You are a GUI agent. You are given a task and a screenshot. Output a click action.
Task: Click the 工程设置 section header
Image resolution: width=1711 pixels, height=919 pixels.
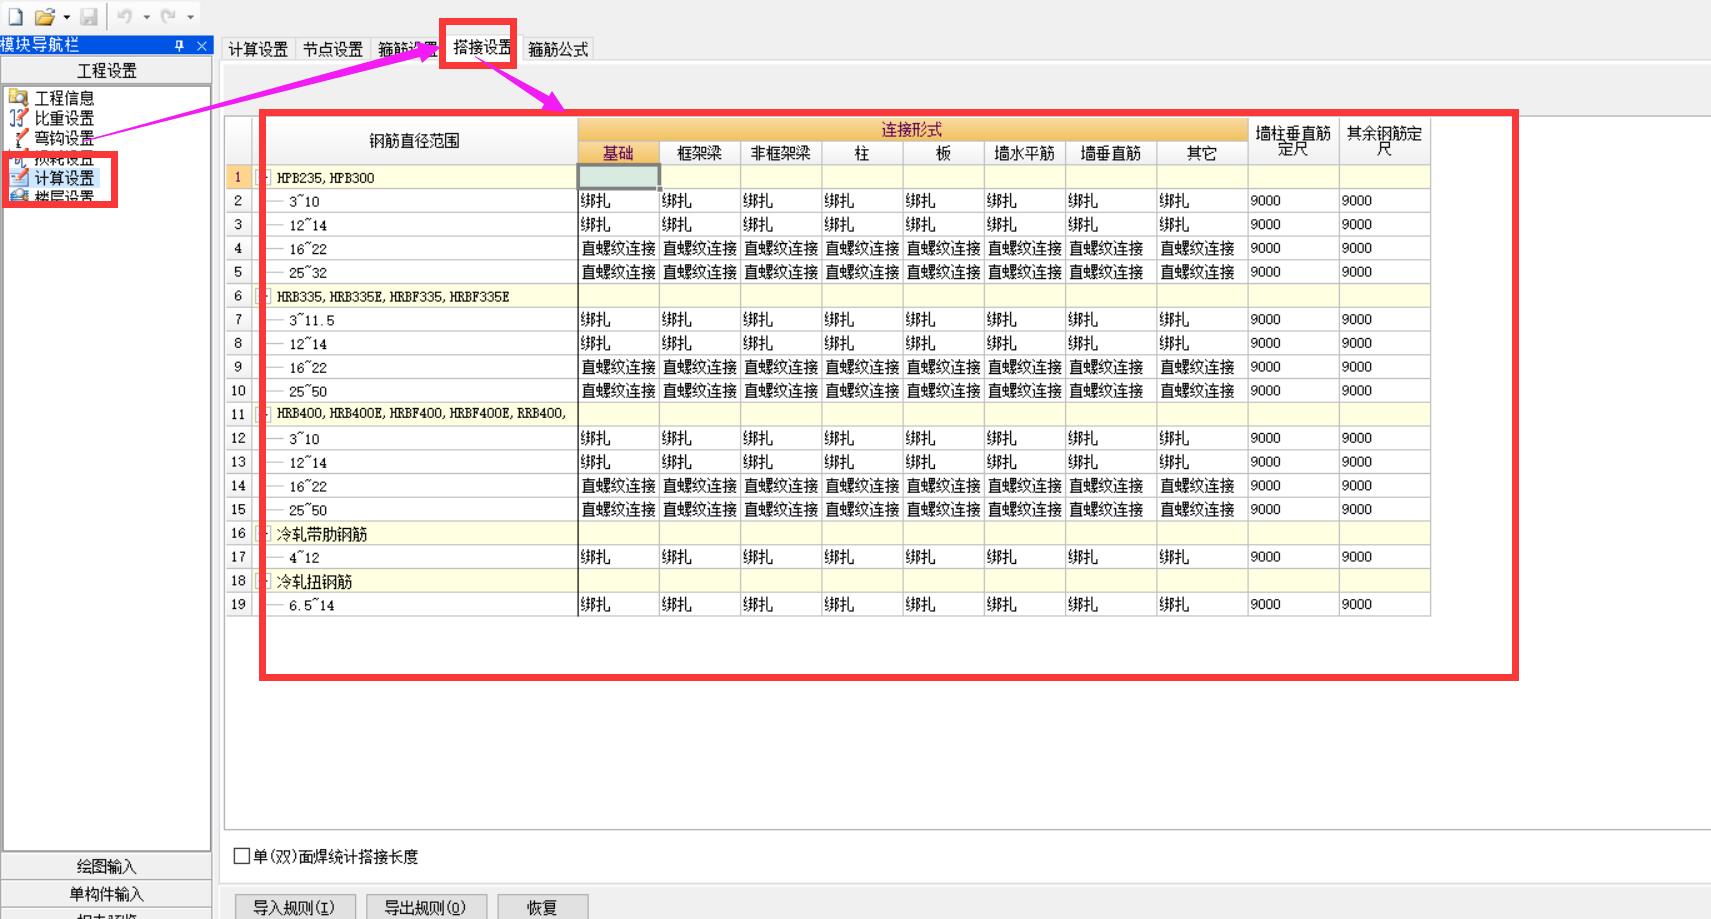pyautogui.click(x=107, y=71)
